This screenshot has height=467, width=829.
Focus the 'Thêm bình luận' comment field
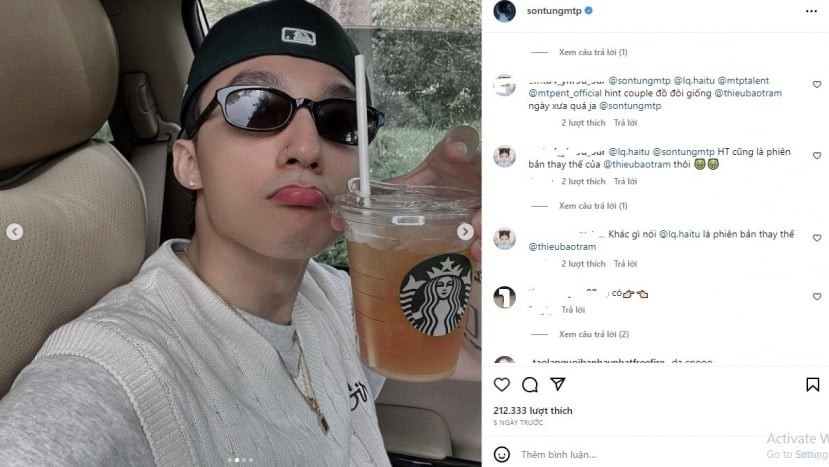634,454
